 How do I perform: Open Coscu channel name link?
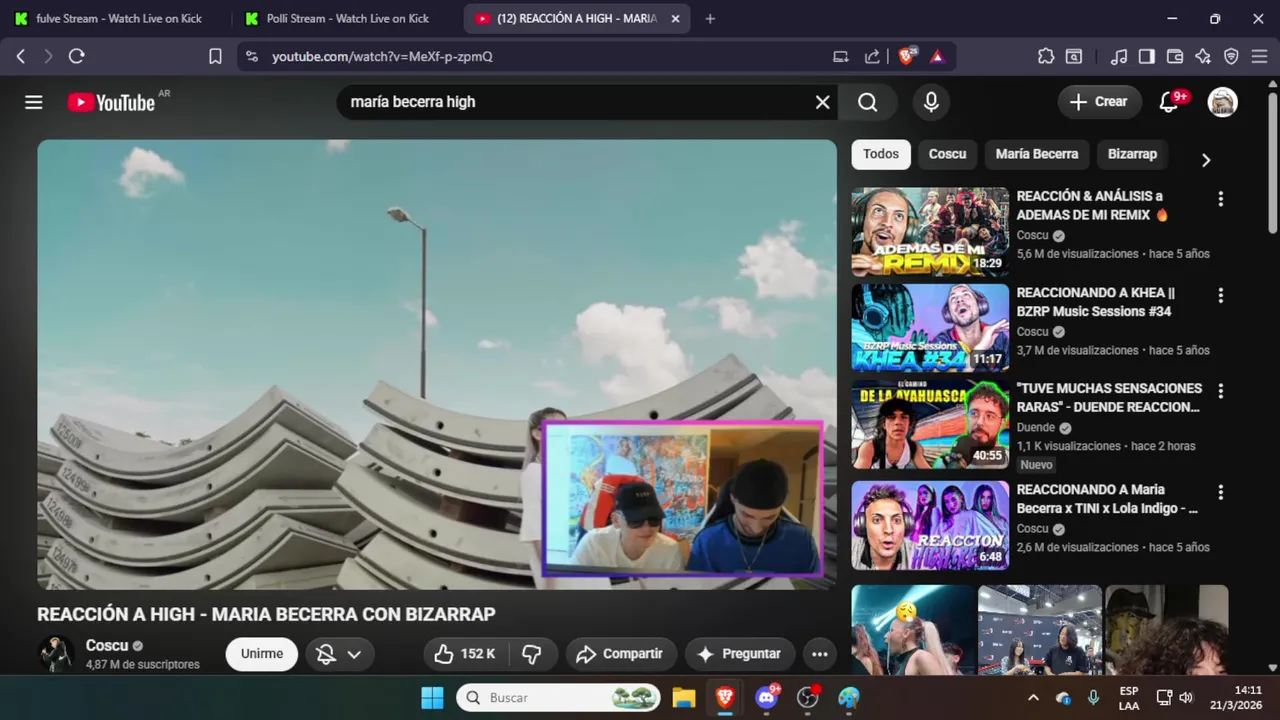(107, 645)
